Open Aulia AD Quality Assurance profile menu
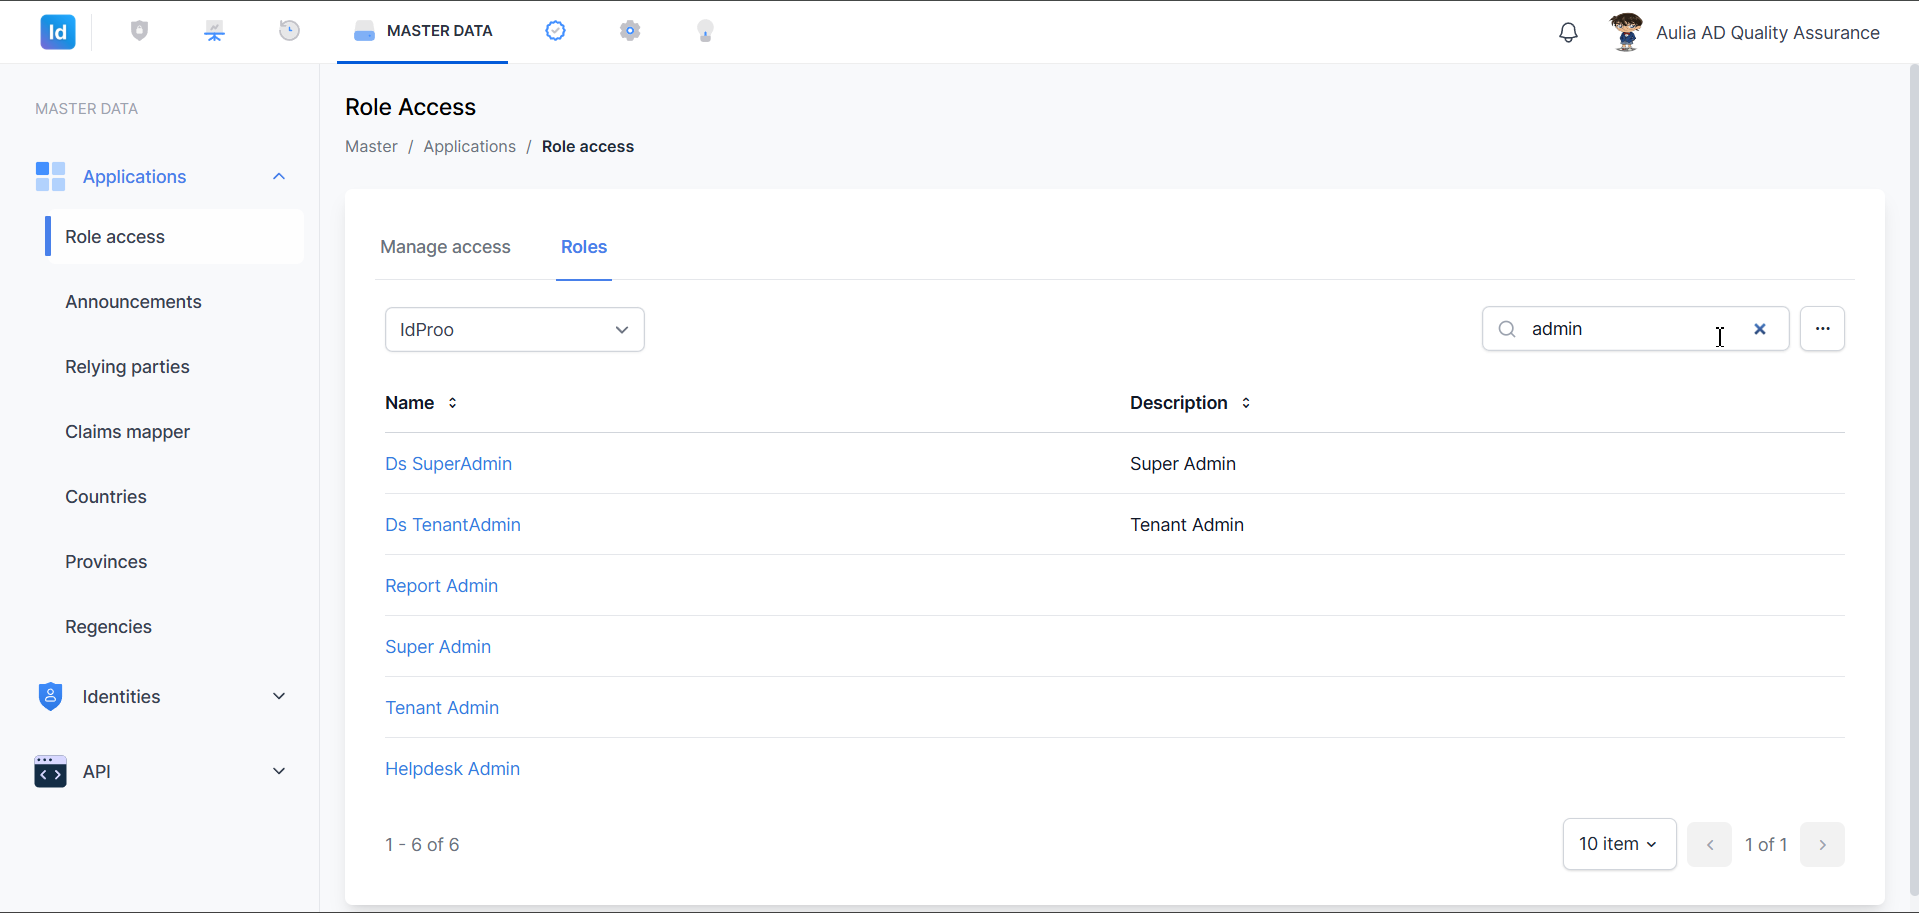Viewport: 1919px width, 913px height. 1767,32
